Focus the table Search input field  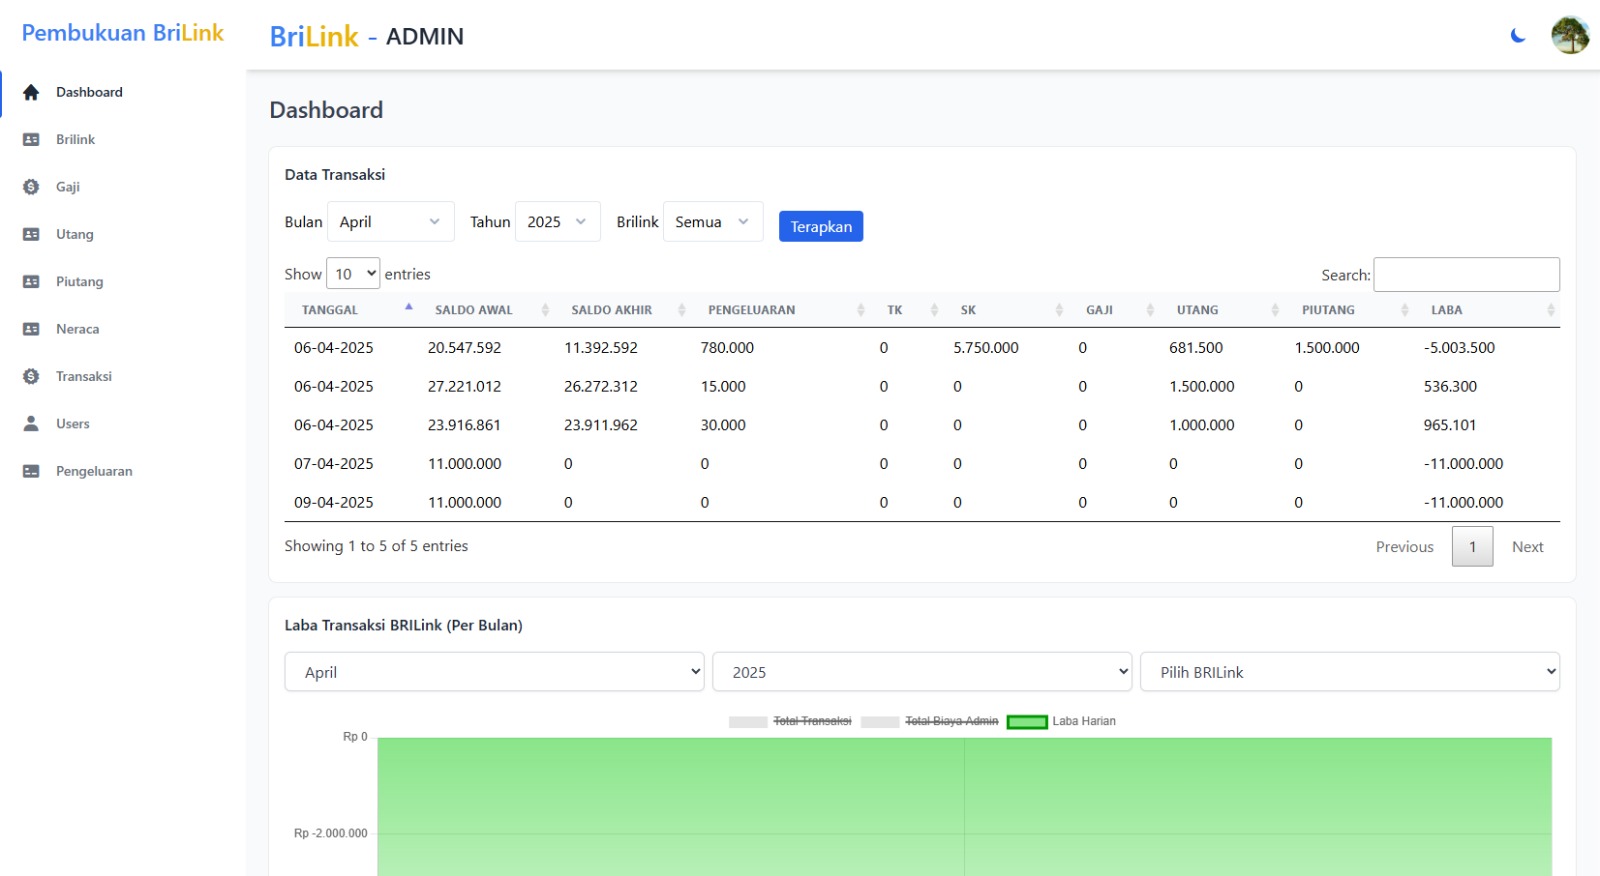[x=1466, y=274]
